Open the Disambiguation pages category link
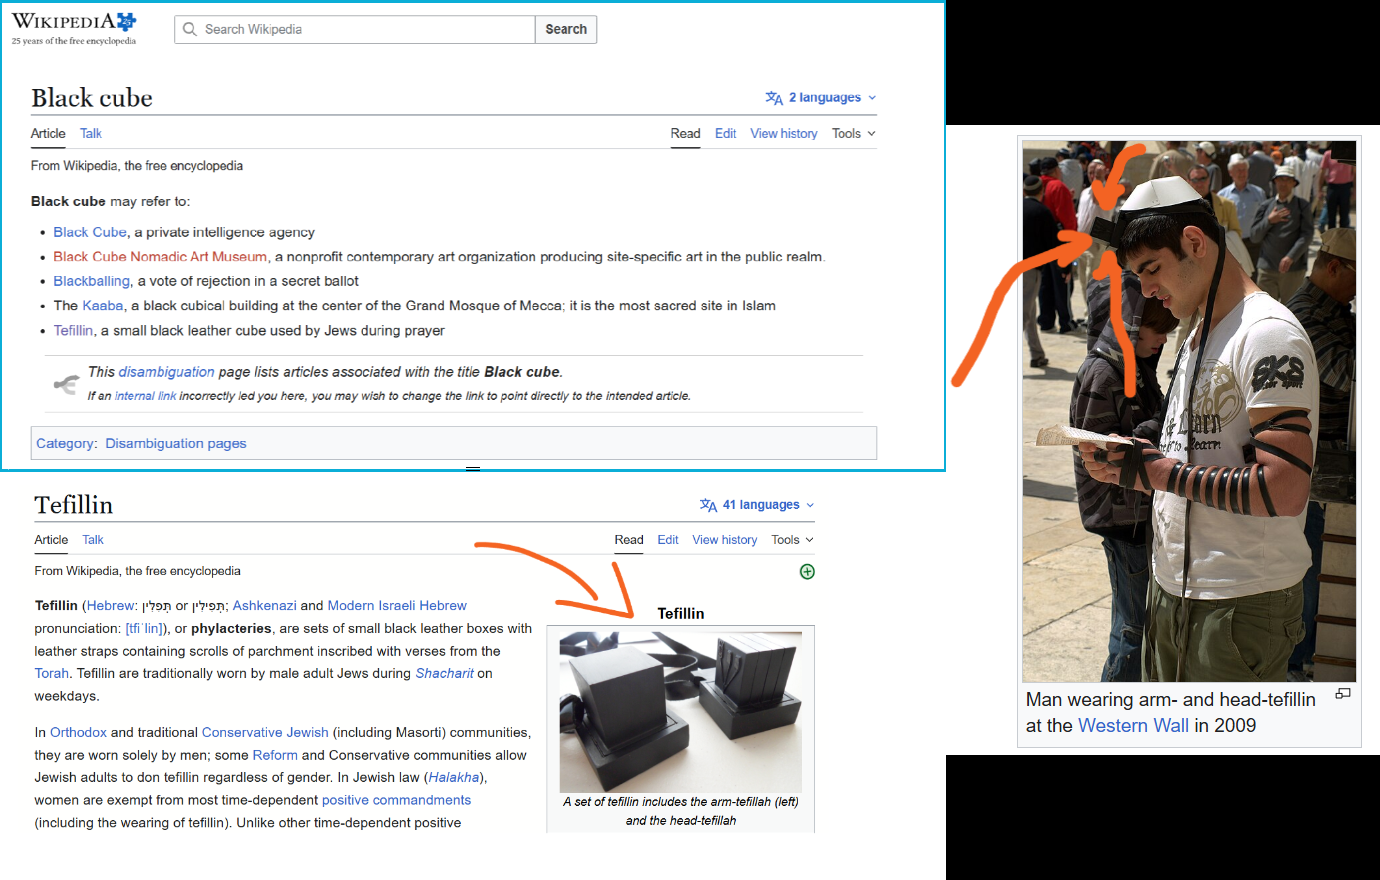 point(176,444)
